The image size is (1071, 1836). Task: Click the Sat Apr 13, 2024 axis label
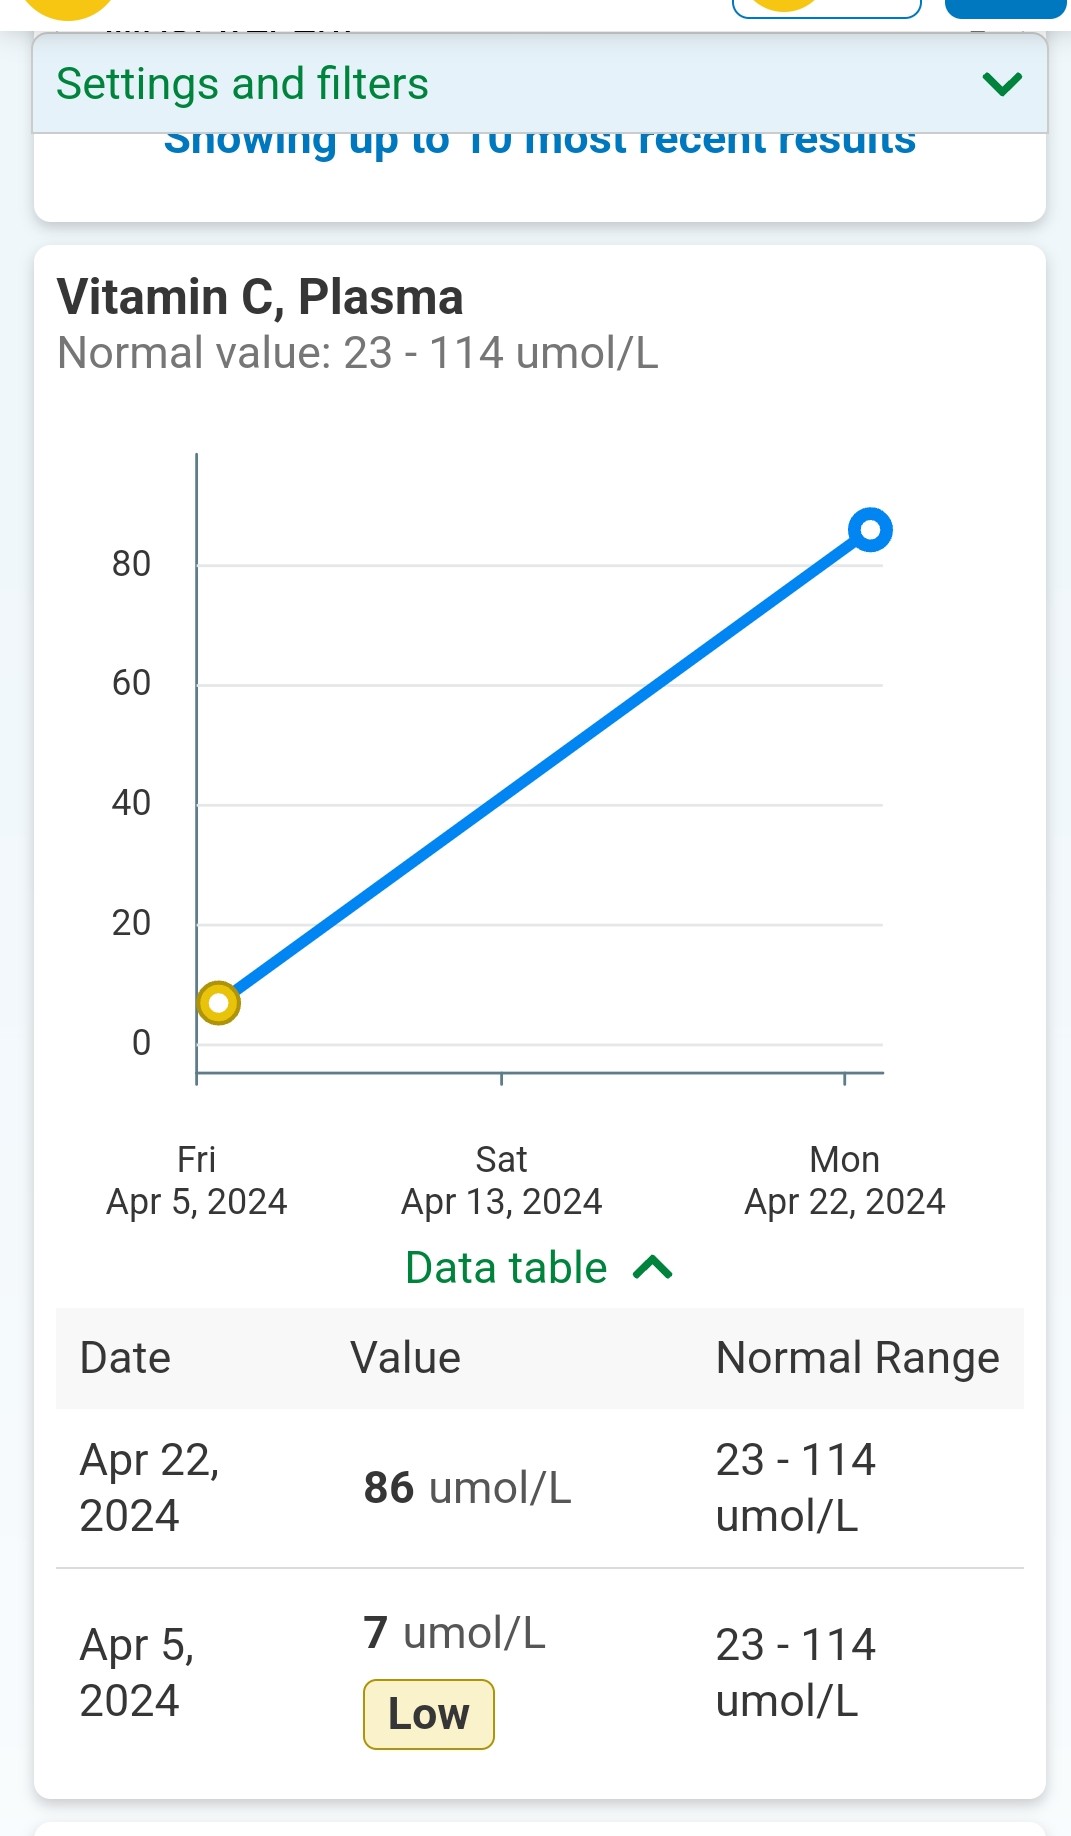[x=501, y=1180]
